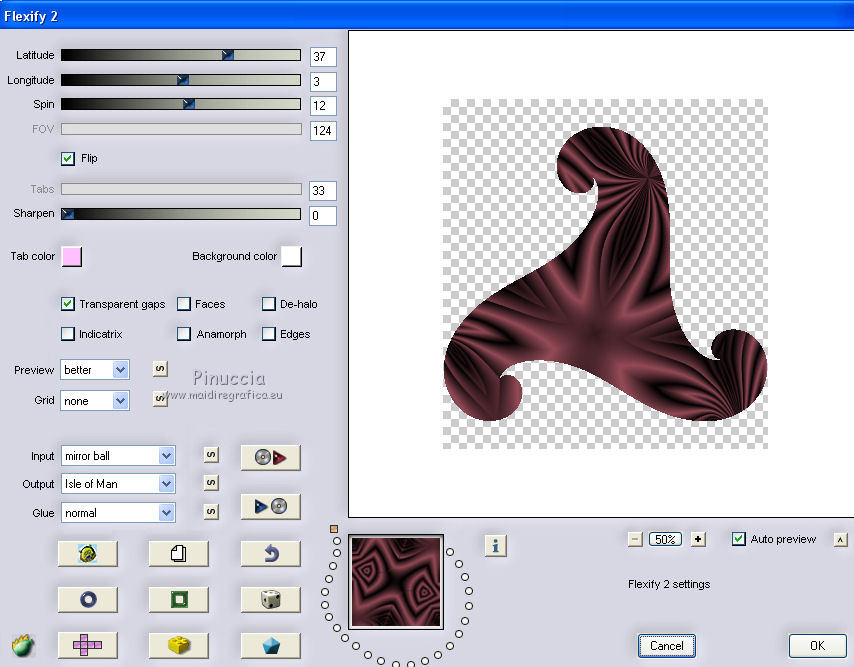Enable the Faces checkbox
The height and width of the screenshot is (667, 854).
pyautogui.click(x=184, y=304)
